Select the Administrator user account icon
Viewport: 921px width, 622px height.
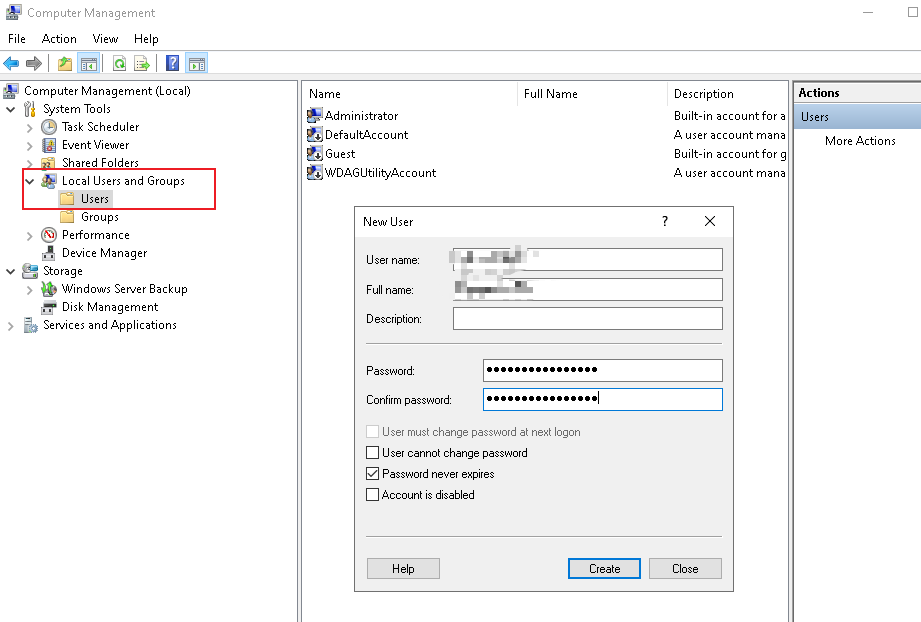click(314, 116)
